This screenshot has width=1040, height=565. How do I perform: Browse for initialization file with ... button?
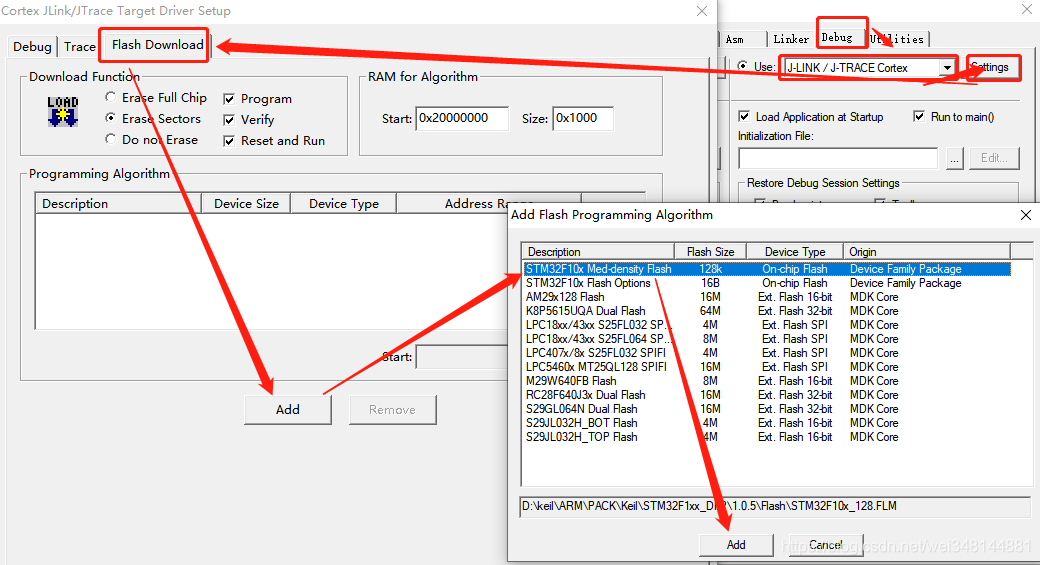coord(954,158)
